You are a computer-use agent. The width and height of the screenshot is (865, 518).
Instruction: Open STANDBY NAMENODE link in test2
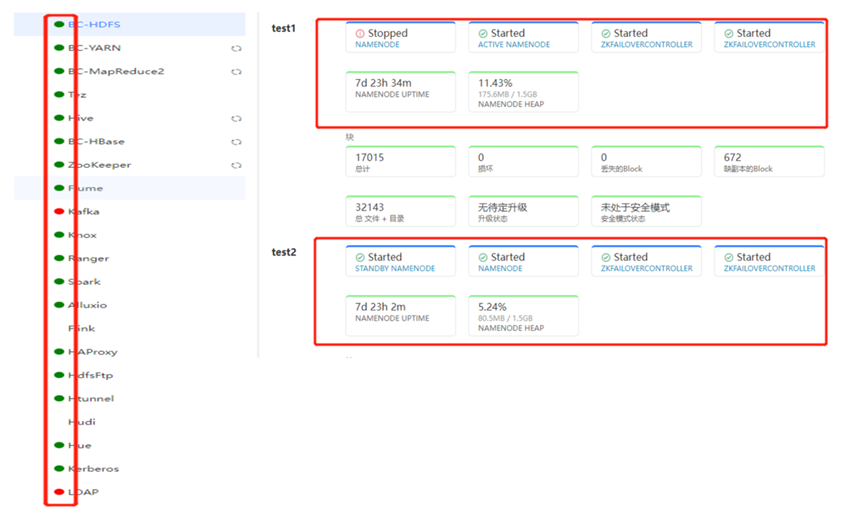(x=395, y=269)
